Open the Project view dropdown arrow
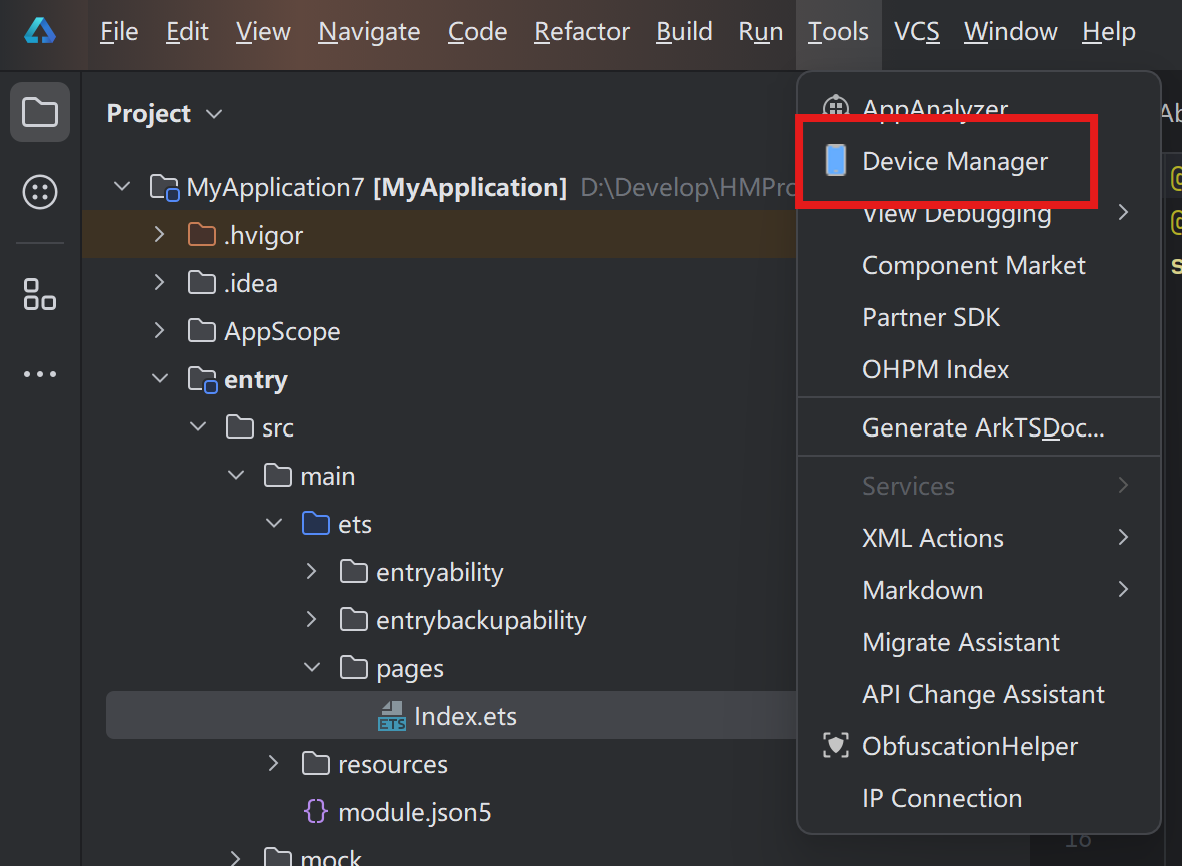1182x866 pixels. tap(214, 114)
